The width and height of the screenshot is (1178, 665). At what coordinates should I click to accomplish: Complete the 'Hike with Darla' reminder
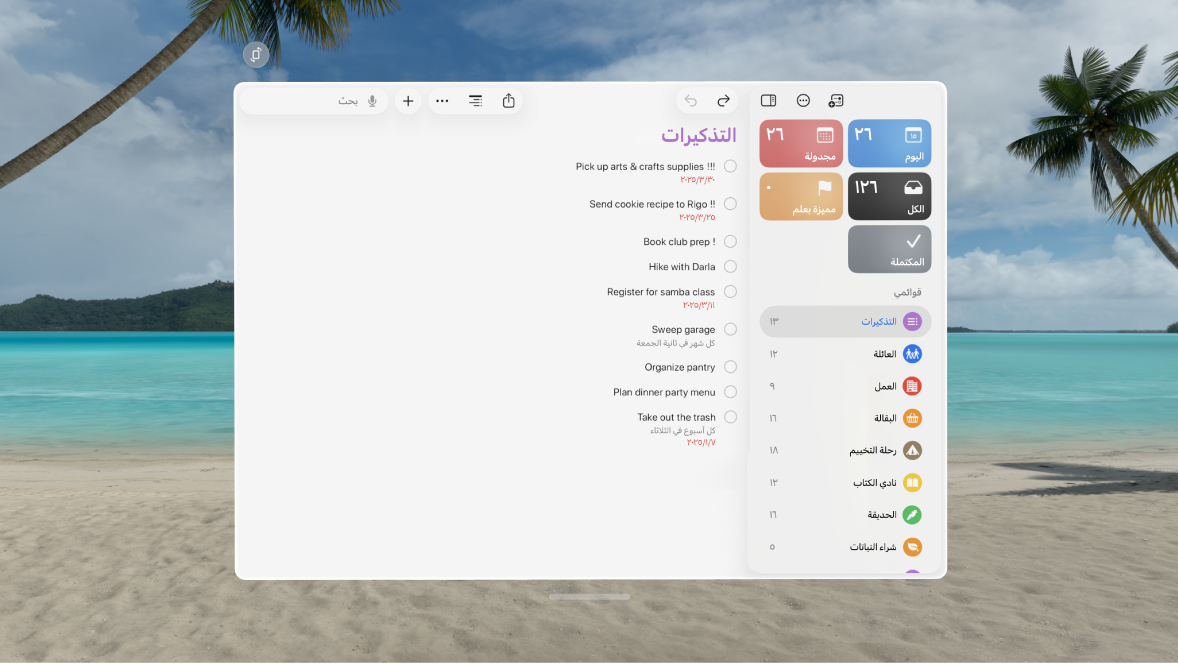coord(730,266)
